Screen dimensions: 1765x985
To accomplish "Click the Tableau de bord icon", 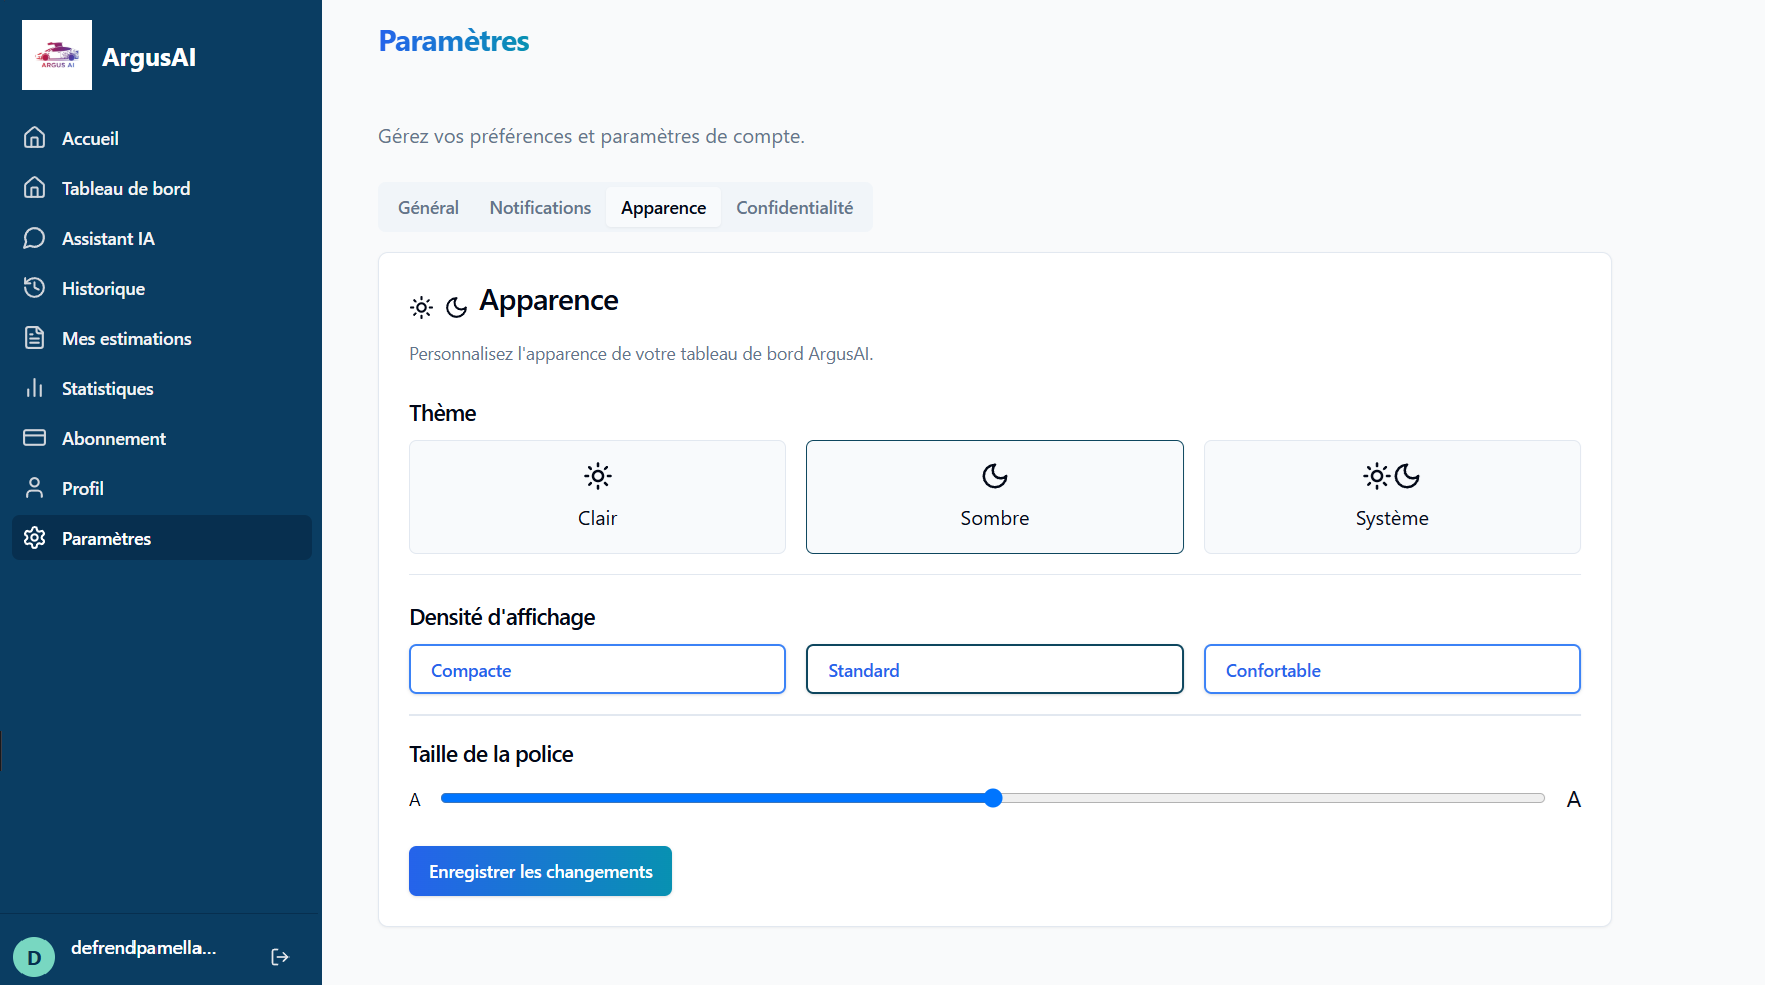I will tap(35, 187).
